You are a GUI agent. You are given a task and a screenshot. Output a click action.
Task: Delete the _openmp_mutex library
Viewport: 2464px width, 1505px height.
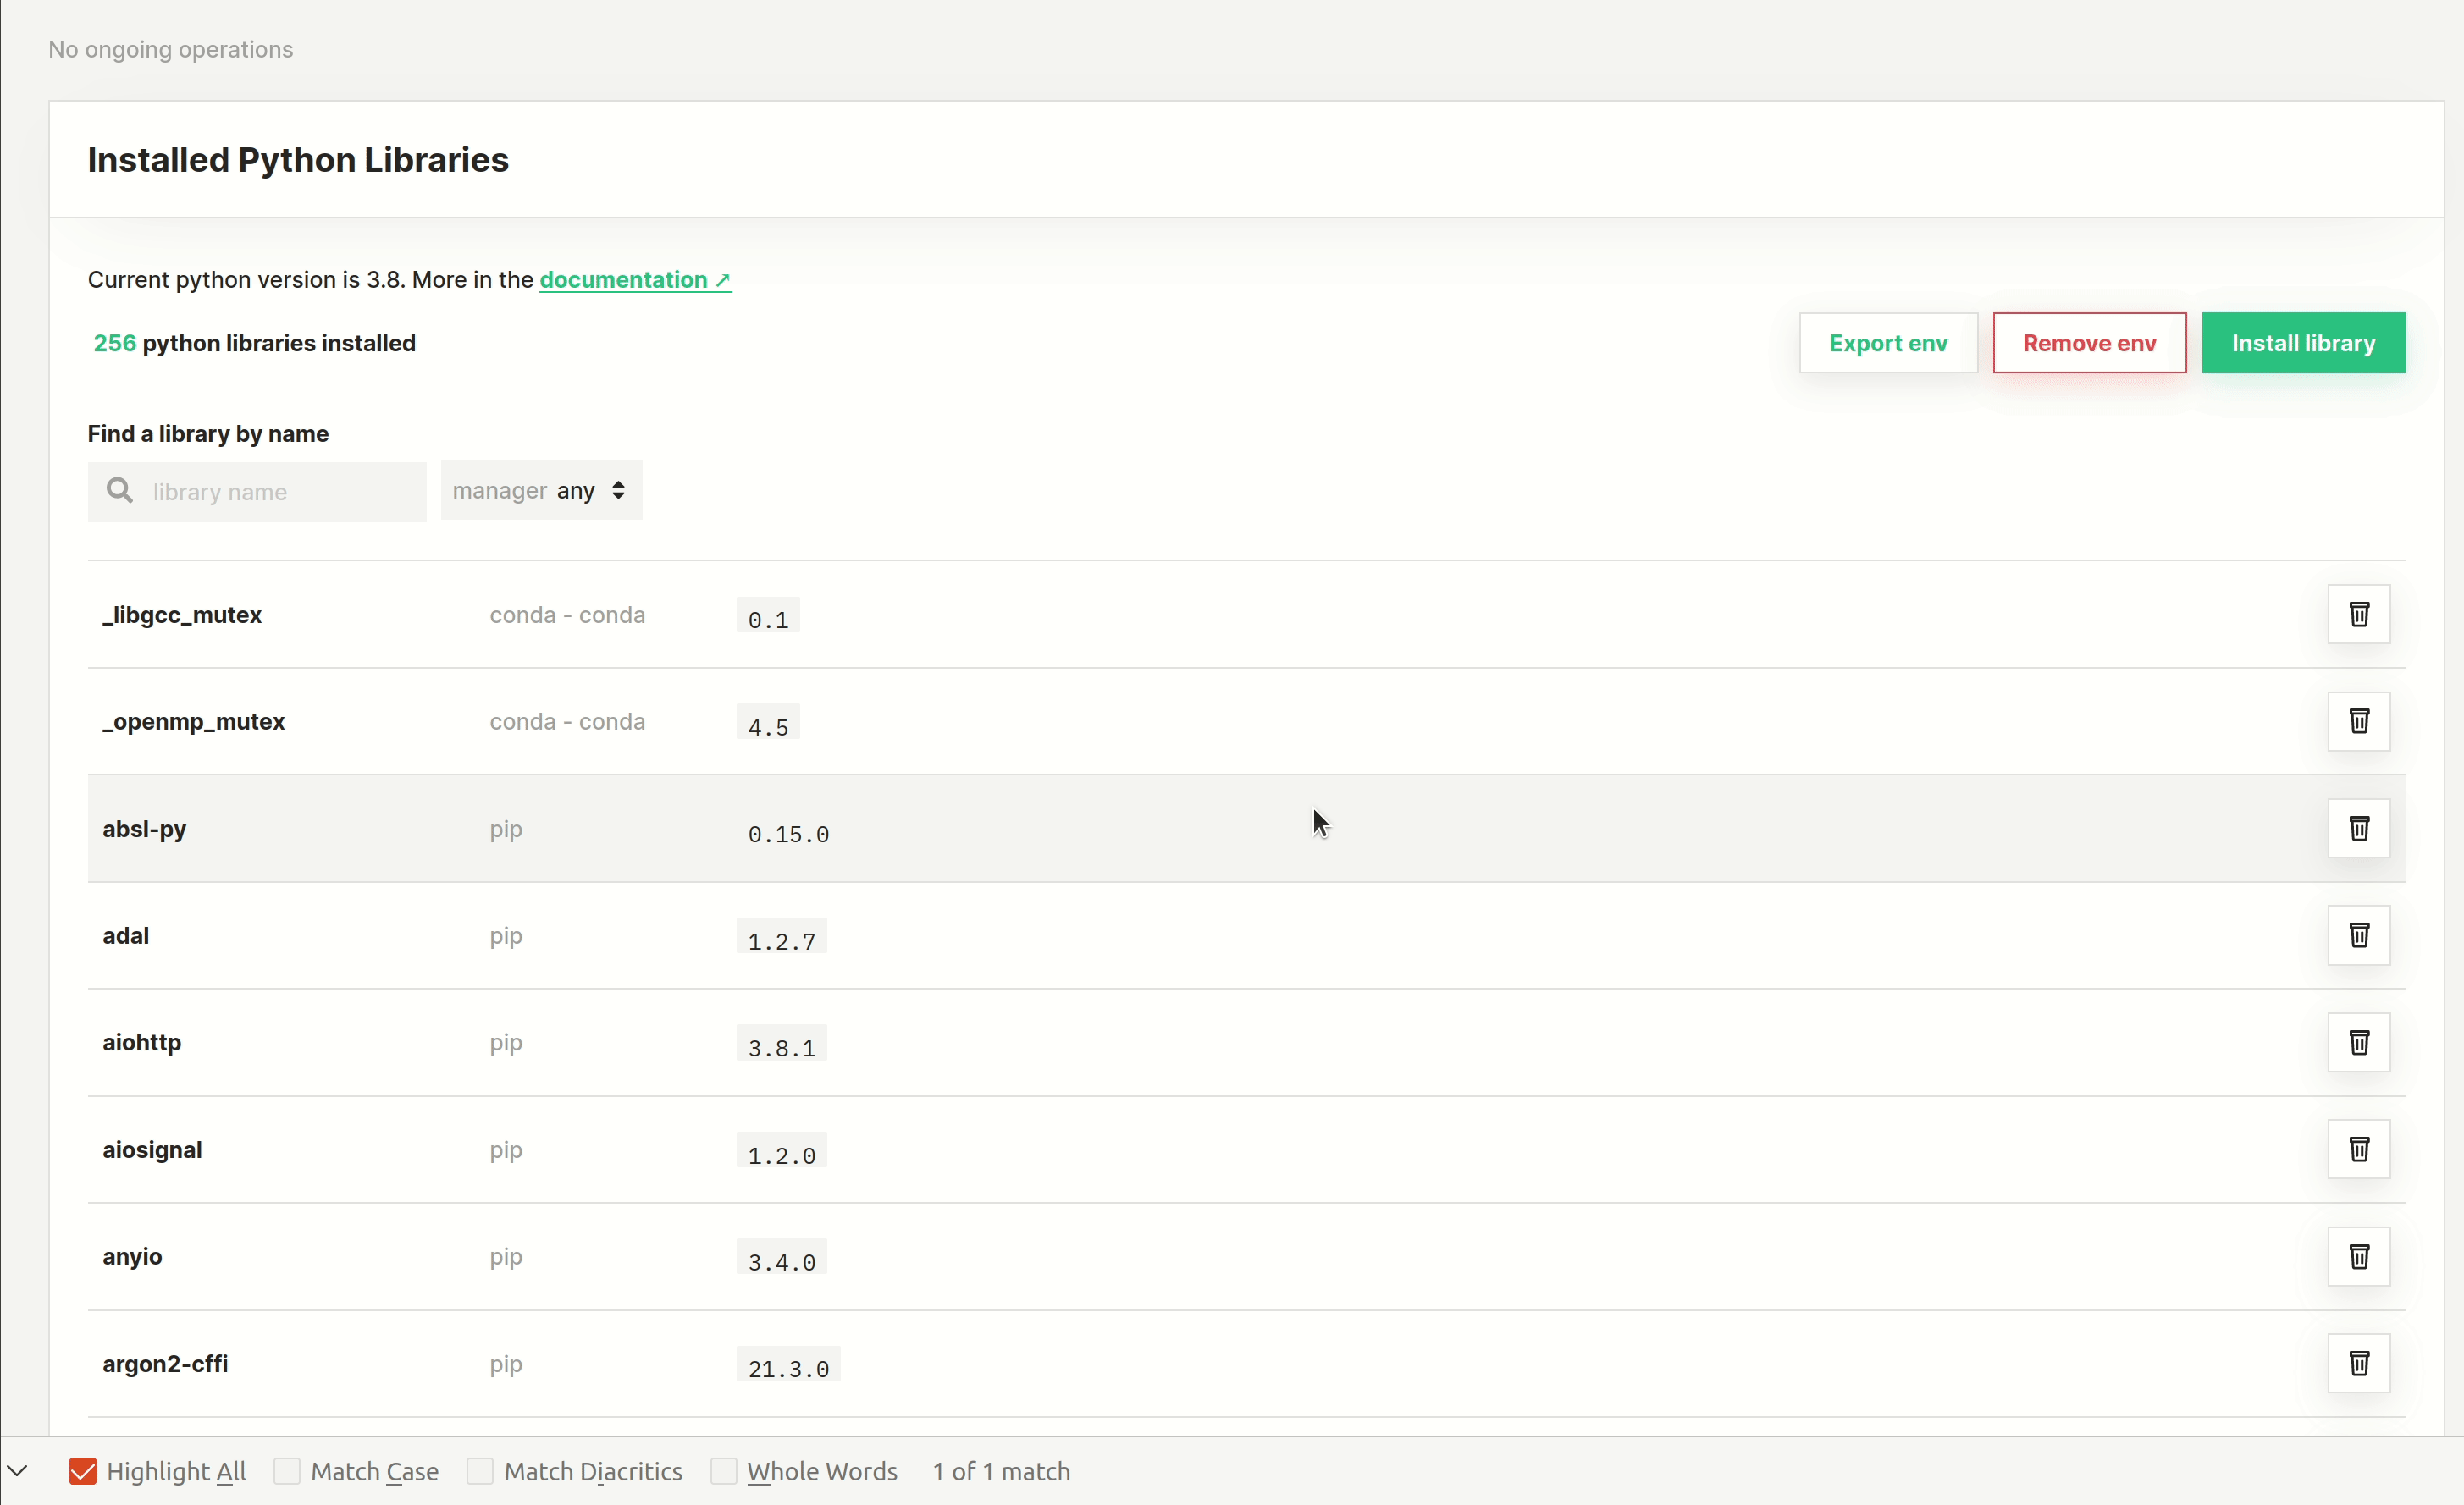tap(2358, 721)
